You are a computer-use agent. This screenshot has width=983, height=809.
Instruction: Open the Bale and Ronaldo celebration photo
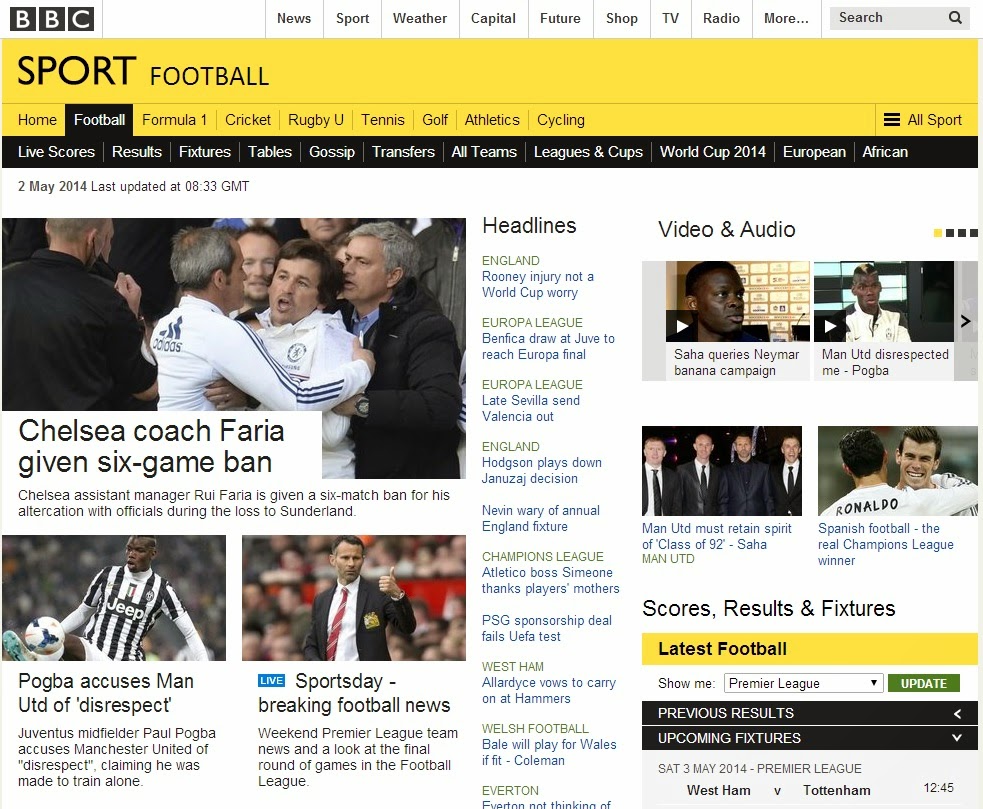pyautogui.click(x=898, y=471)
